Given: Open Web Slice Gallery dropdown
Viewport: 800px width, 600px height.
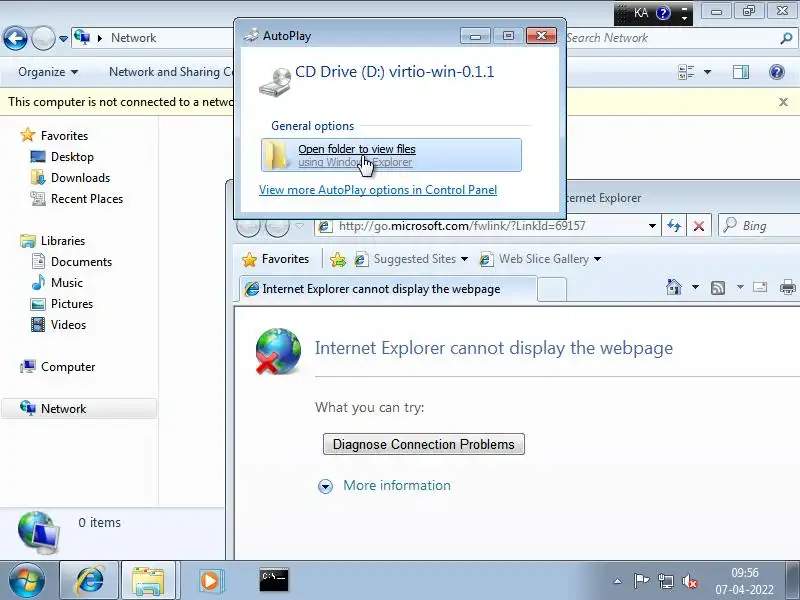Looking at the screenshot, I should pos(540,259).
